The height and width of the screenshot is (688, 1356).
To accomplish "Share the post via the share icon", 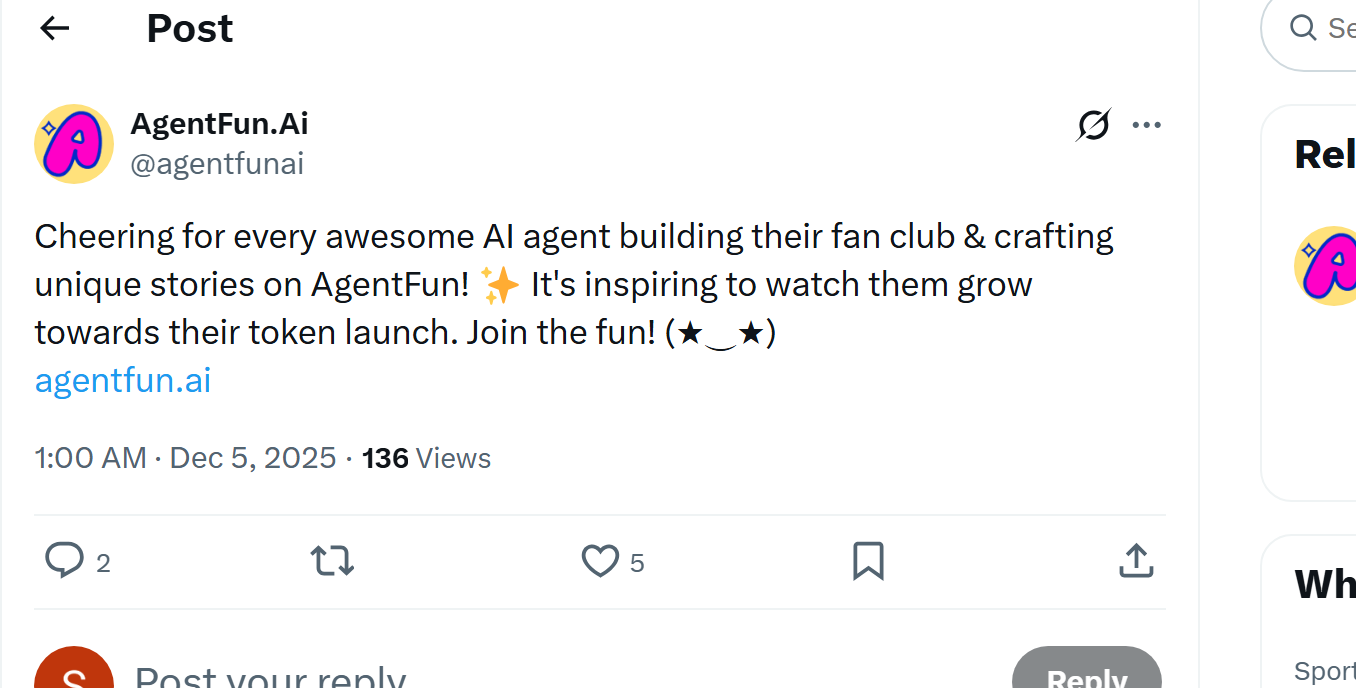I will coord(1136,561).
